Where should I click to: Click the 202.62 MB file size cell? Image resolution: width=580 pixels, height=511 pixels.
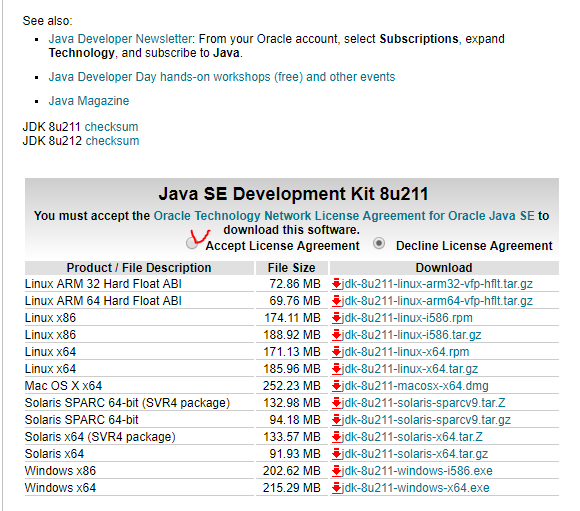[x=292, y=471]
